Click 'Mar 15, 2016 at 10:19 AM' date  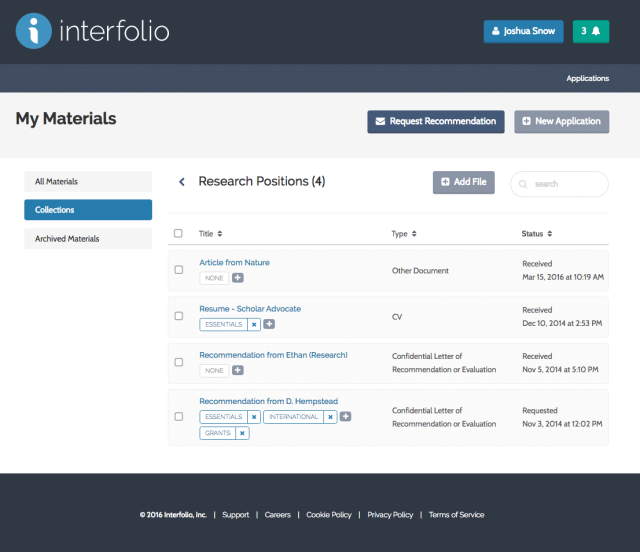point(563,277)
